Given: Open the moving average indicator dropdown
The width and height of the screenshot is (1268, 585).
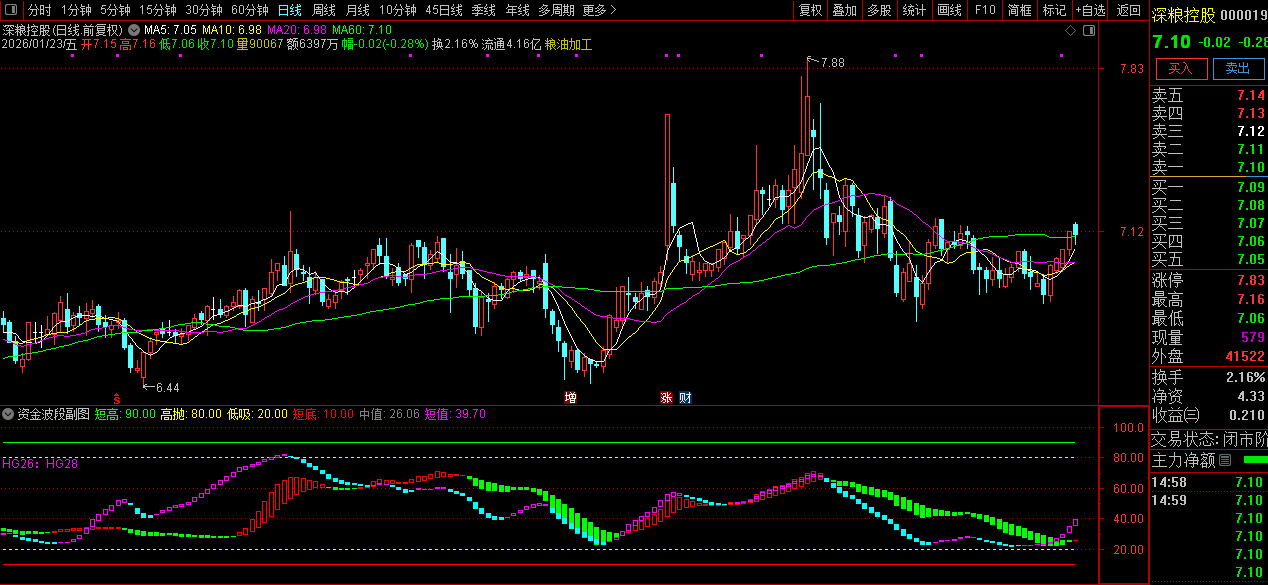Looking at the screenshot, I should [134, 31].
